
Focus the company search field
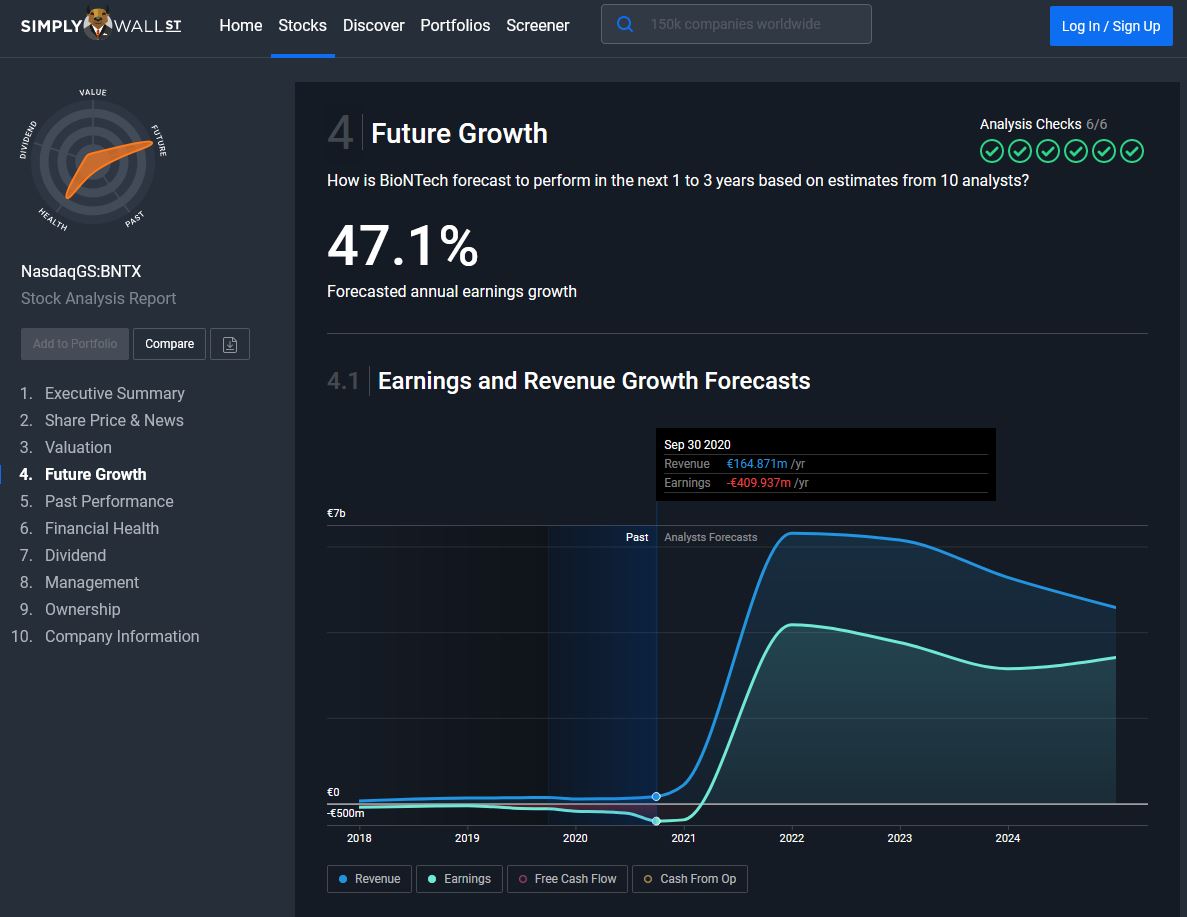point(750,25)
